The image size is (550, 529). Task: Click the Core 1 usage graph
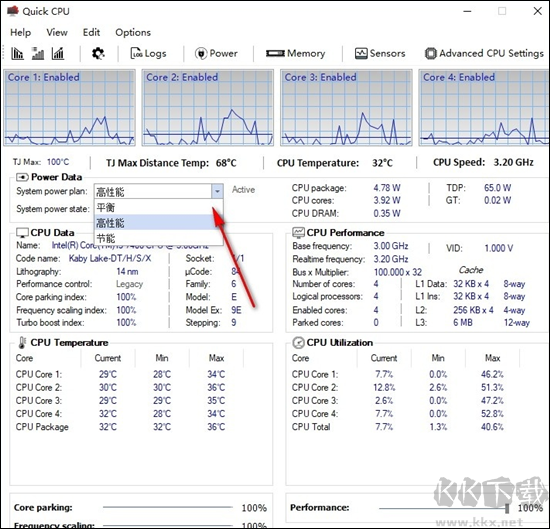coord(69,108)
